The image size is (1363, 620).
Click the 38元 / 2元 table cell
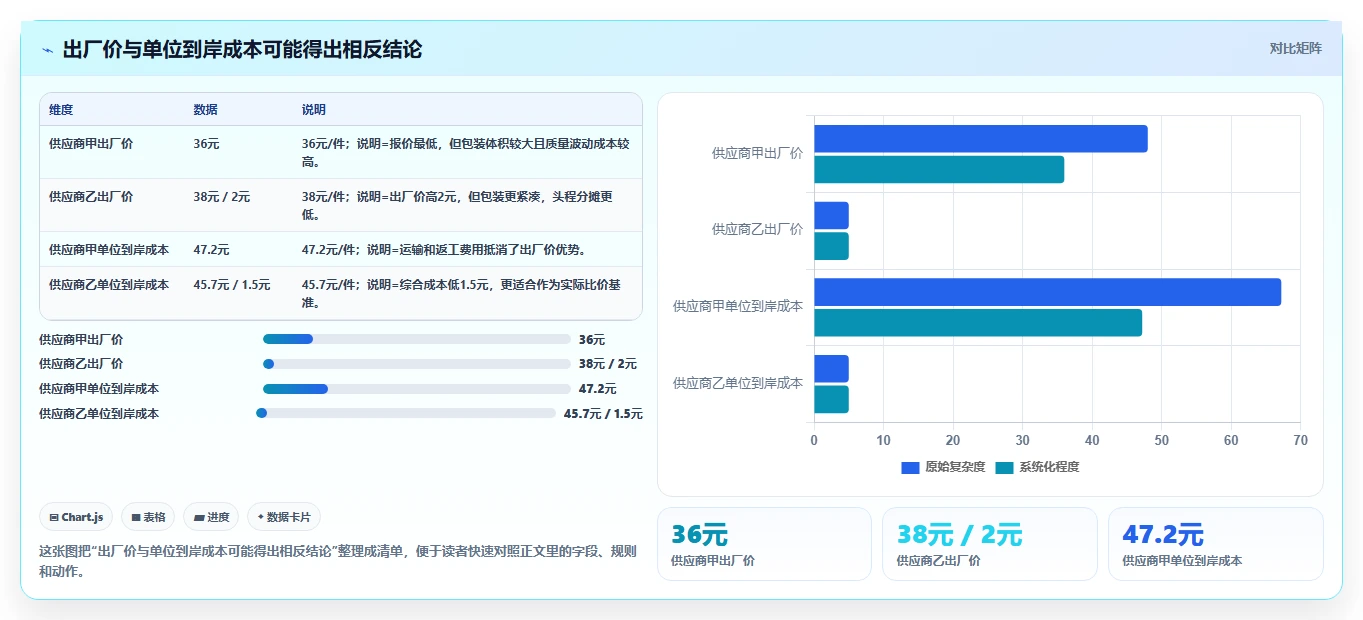222,197
